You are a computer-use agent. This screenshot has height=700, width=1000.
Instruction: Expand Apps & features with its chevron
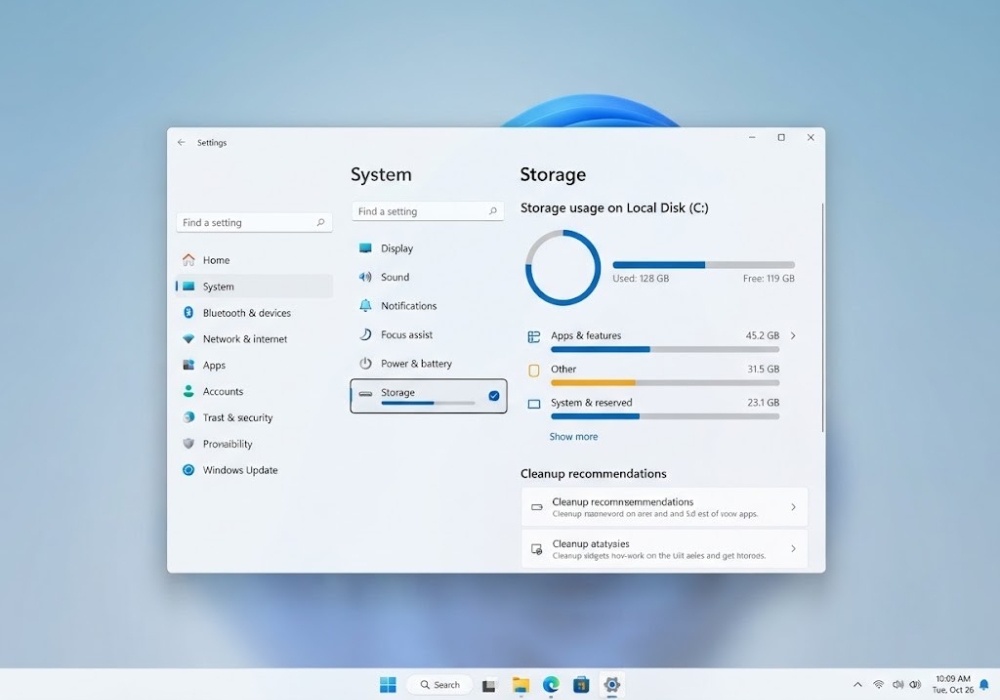(793, 335)
